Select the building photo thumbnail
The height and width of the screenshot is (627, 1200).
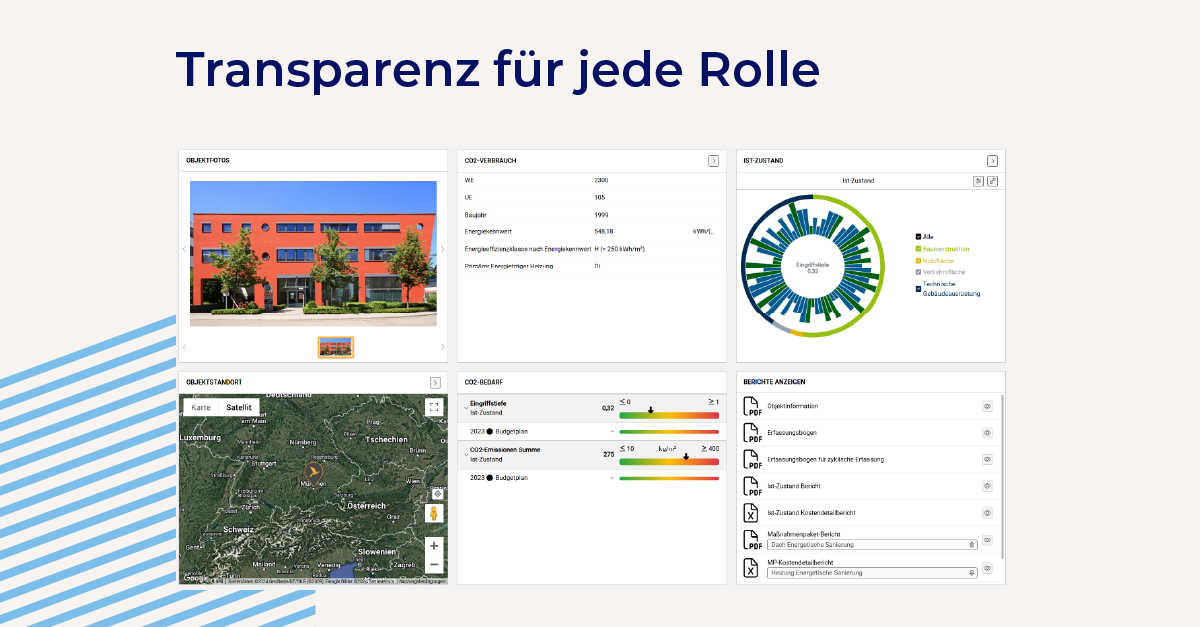pos(336,347)
